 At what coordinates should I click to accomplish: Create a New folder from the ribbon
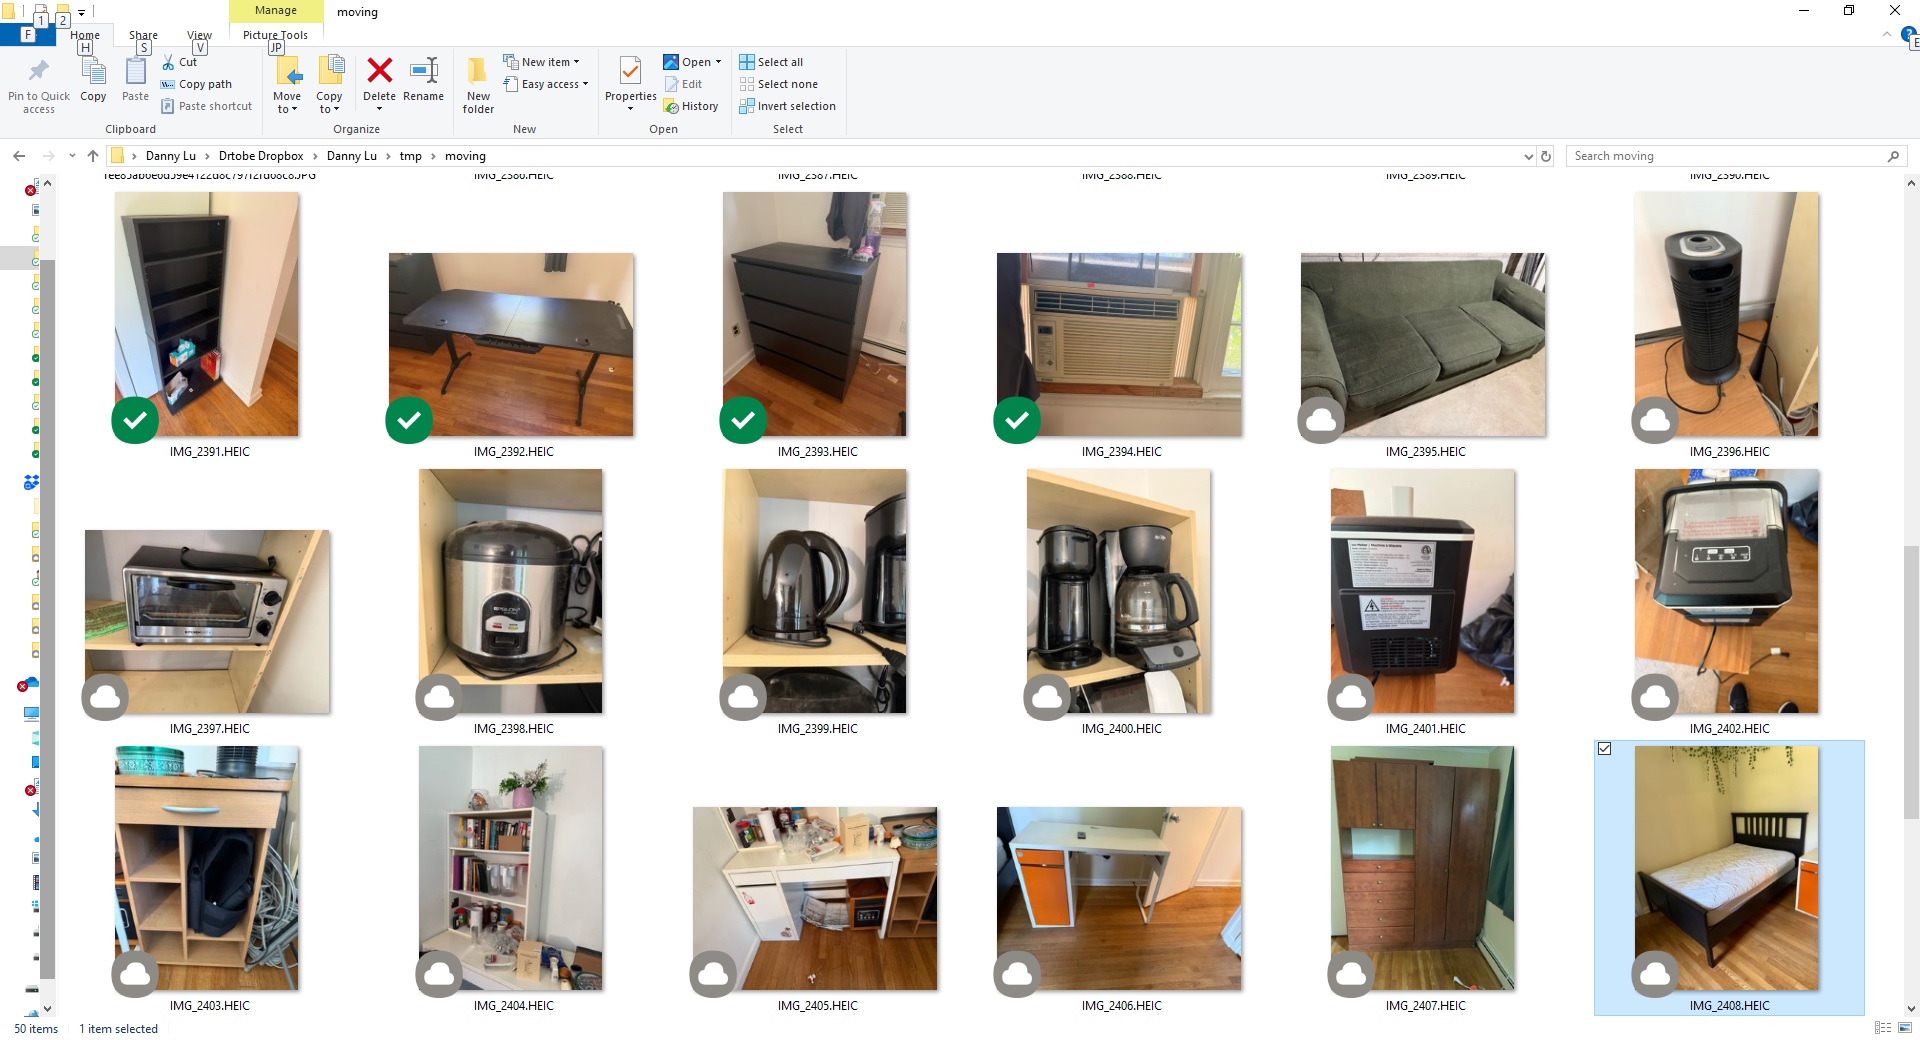[x=478, y=84]
